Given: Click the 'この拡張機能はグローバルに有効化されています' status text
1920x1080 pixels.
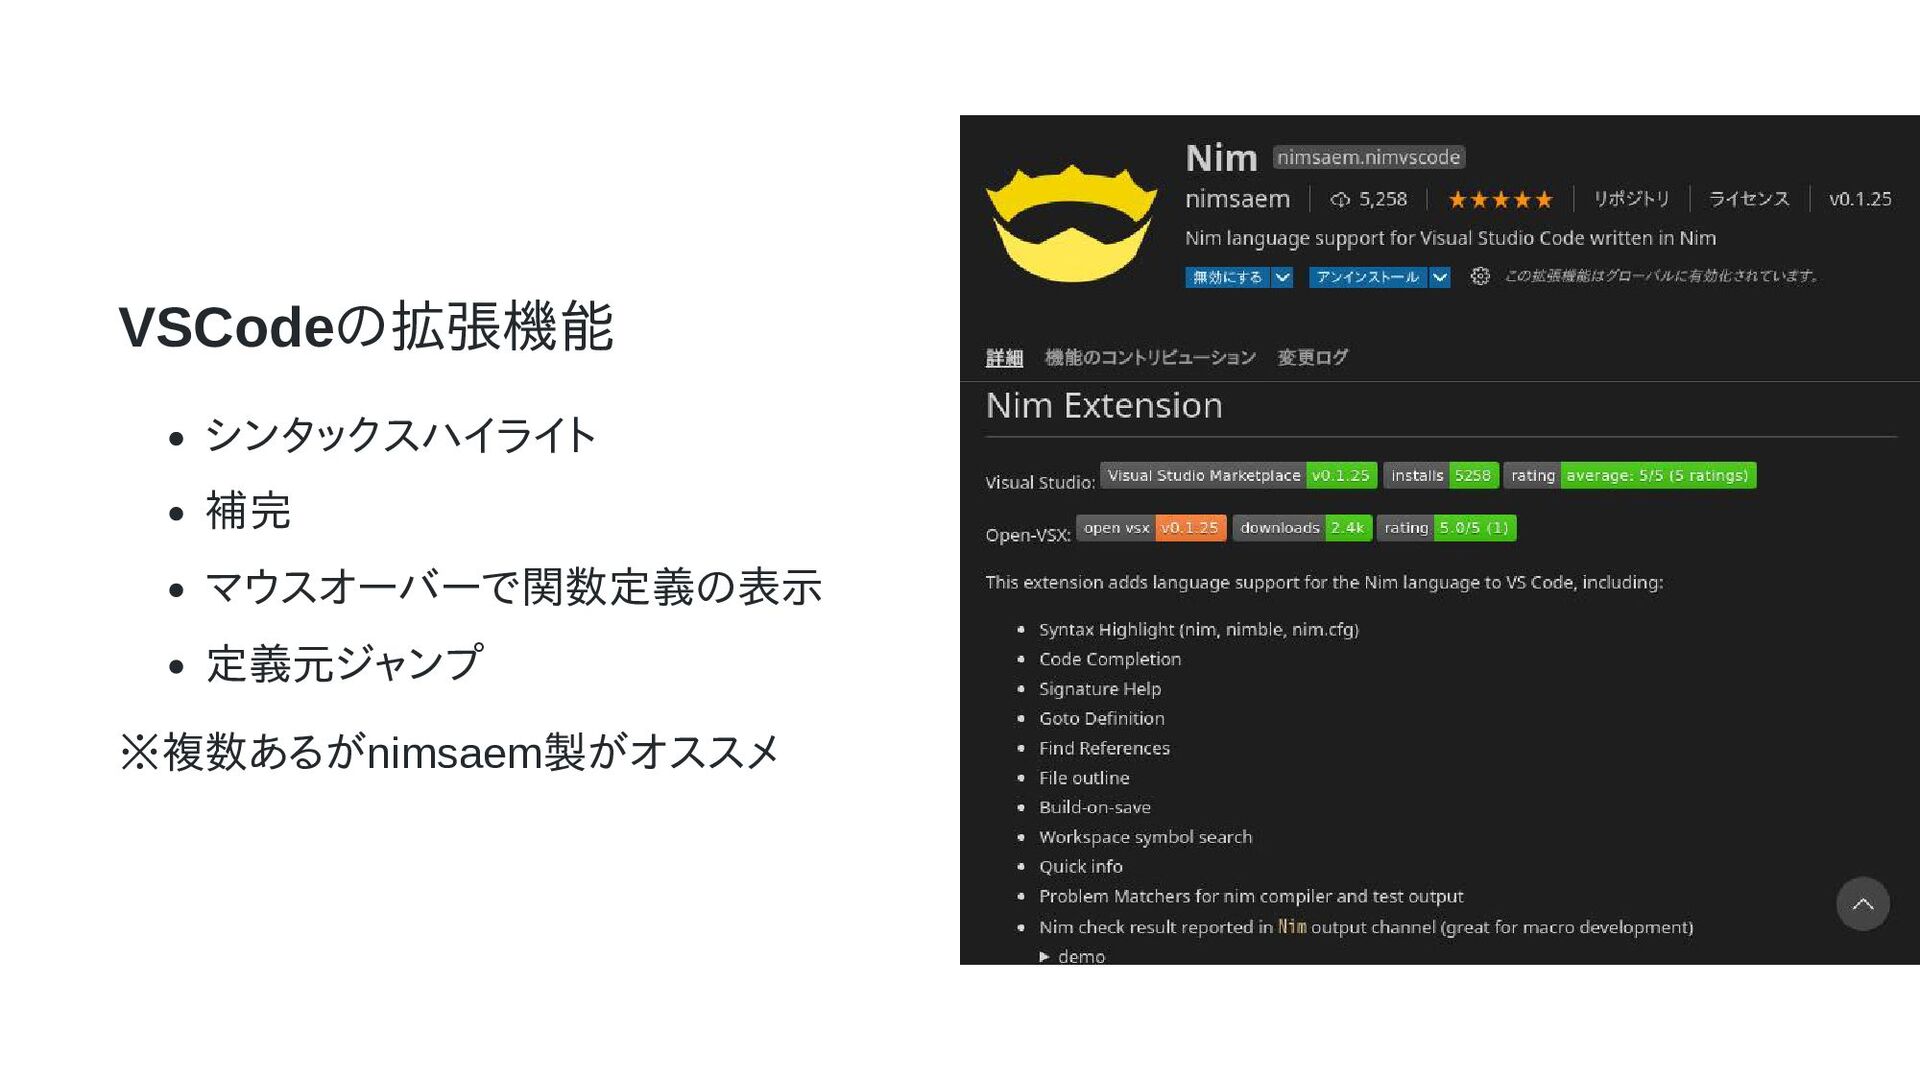Looking at the screenshot, I should point(1661,276).
